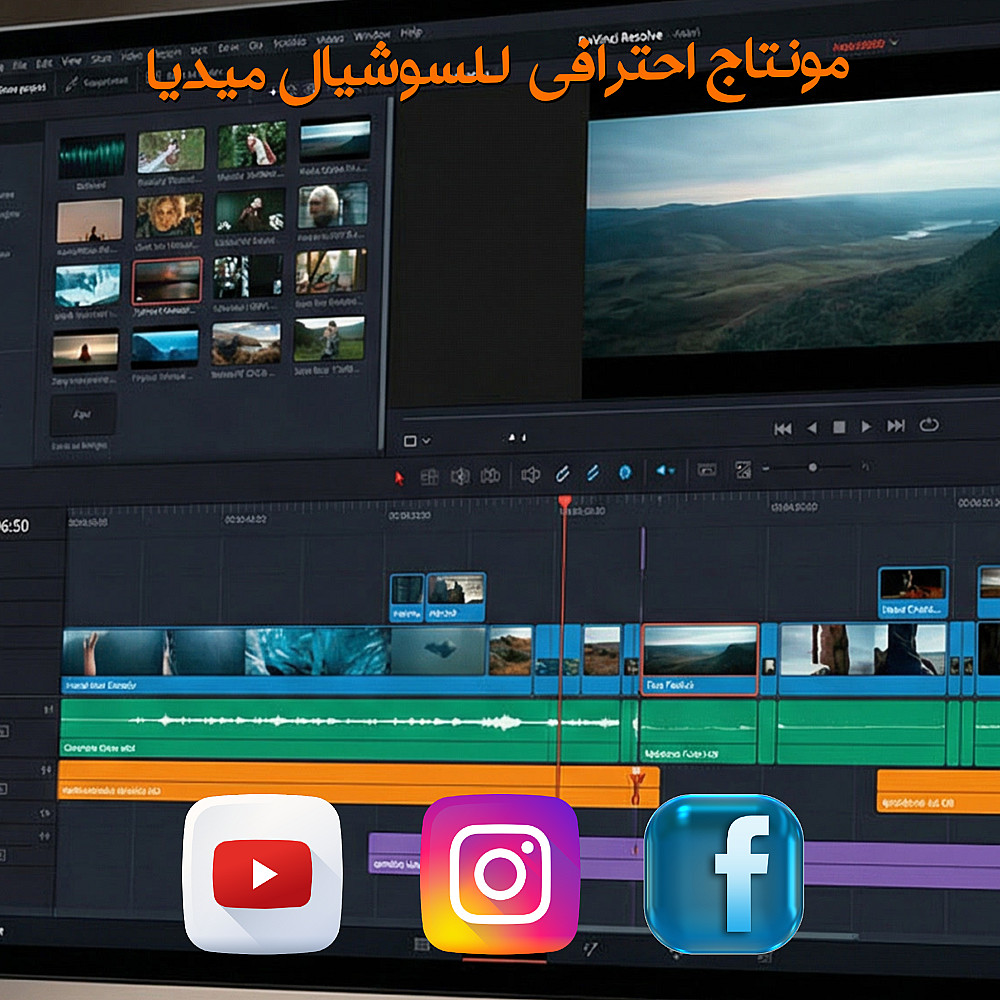Click the viewer scrub bar above the transport controls
Screen dimensions: 1000x1000
[702, 410]
